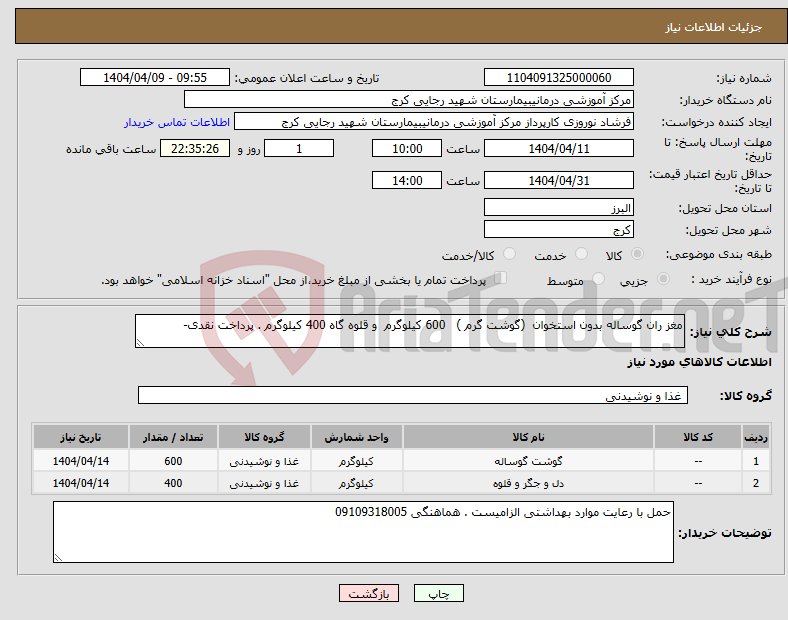788x620 pixels.
Task: Select the گوشت گوساله item name cell
Action: (528, 461)
